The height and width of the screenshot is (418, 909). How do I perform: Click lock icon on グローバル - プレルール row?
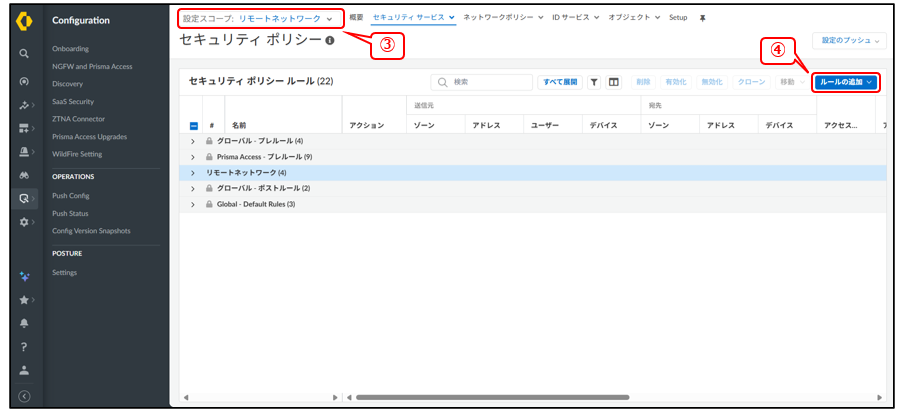[x=210, y=141]
